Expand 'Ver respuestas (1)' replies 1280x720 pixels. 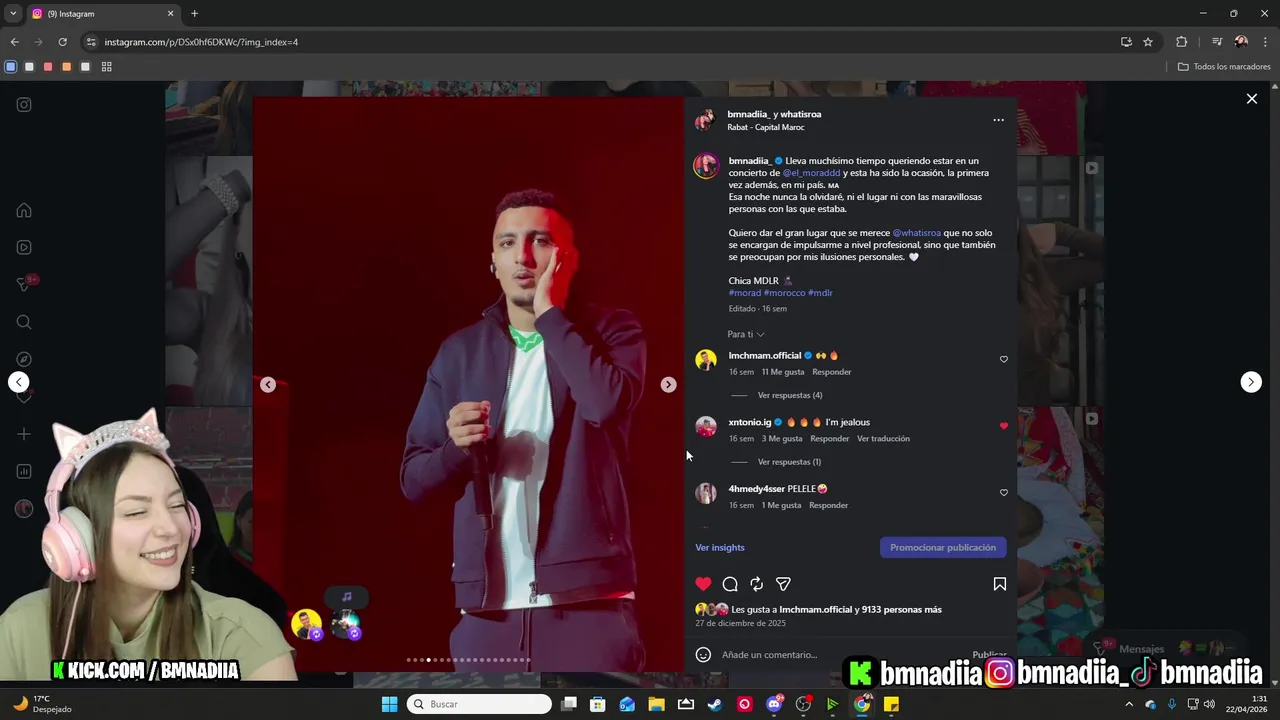789,462
